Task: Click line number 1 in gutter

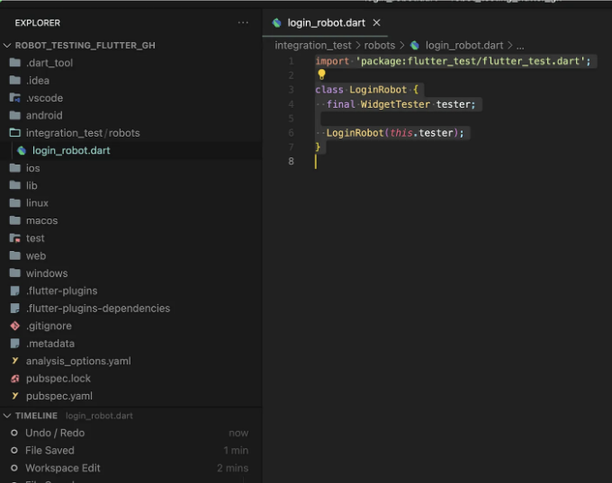Action: click(x=291, y=61)
